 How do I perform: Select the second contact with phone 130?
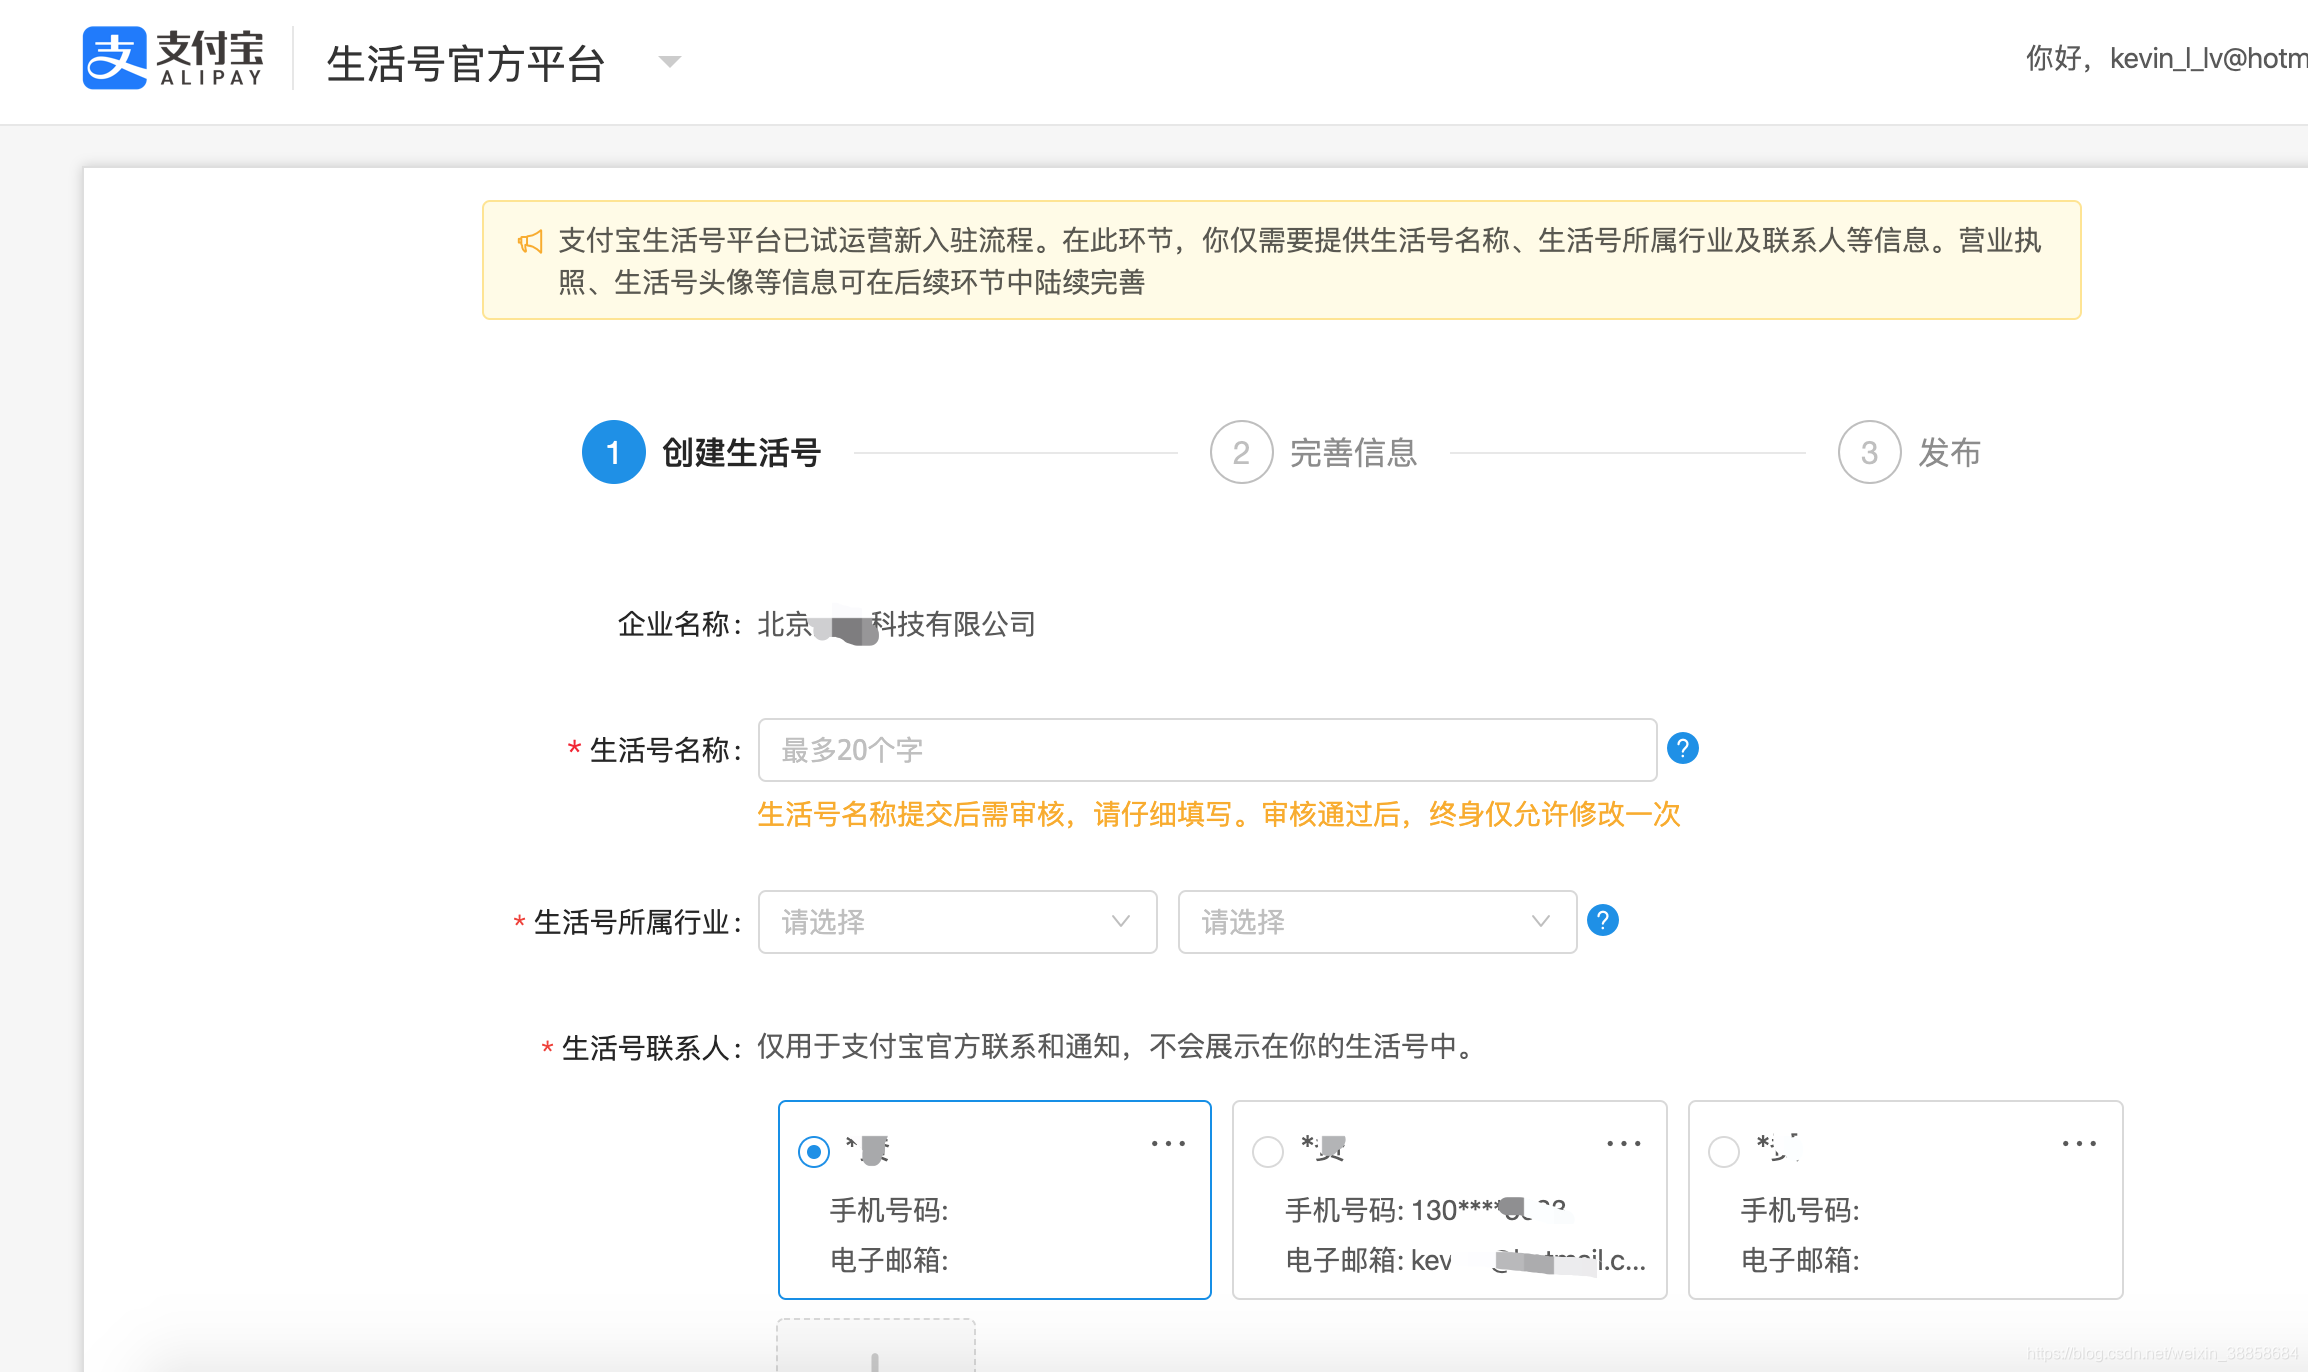pyautogui.click(x=1268, y=1152)
